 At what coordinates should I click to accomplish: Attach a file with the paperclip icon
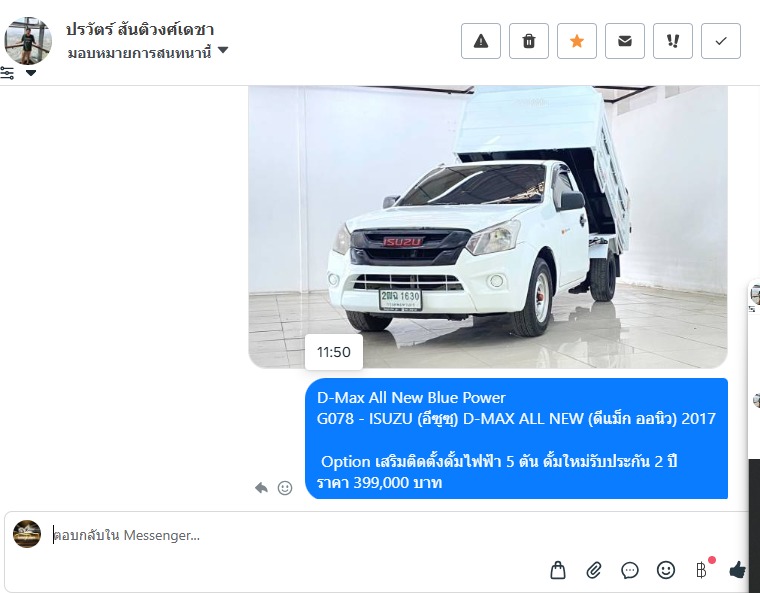(594, 570)
